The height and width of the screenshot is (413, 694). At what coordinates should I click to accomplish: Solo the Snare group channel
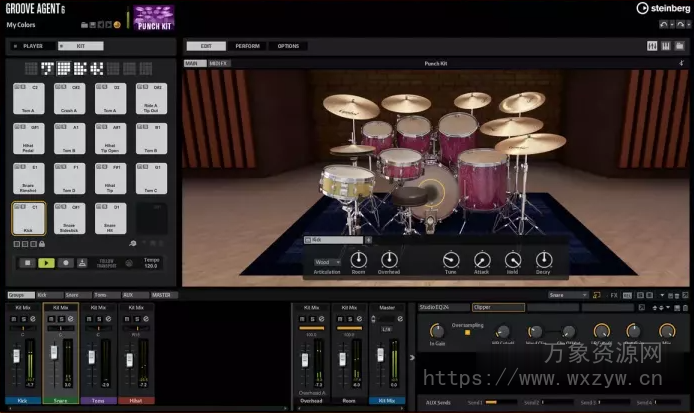[x=61, y=319]
